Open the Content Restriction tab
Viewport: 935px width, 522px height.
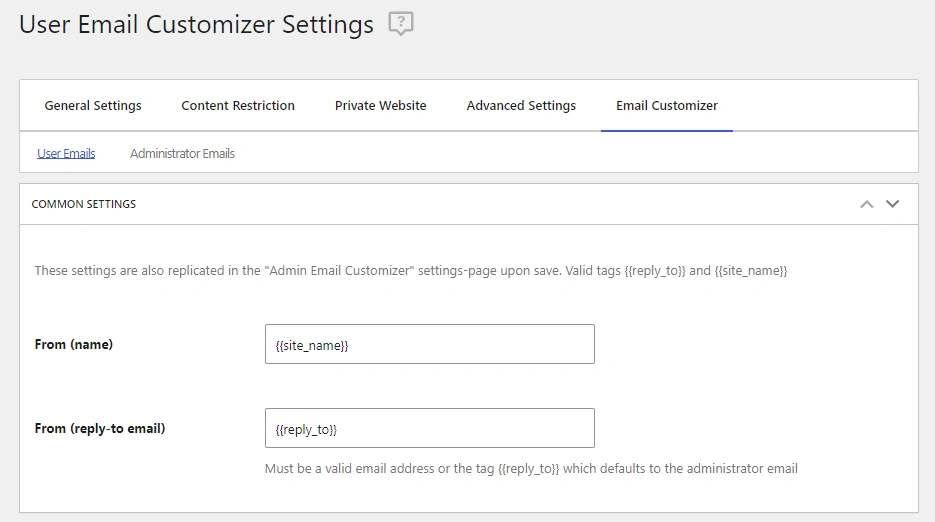(238, 106)
